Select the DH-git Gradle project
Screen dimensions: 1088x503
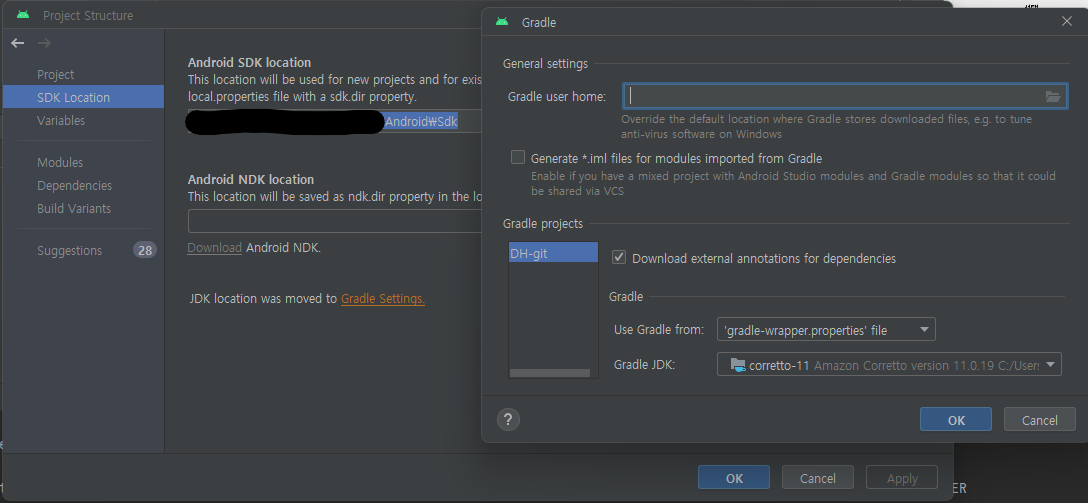click(x=553, y=252)
